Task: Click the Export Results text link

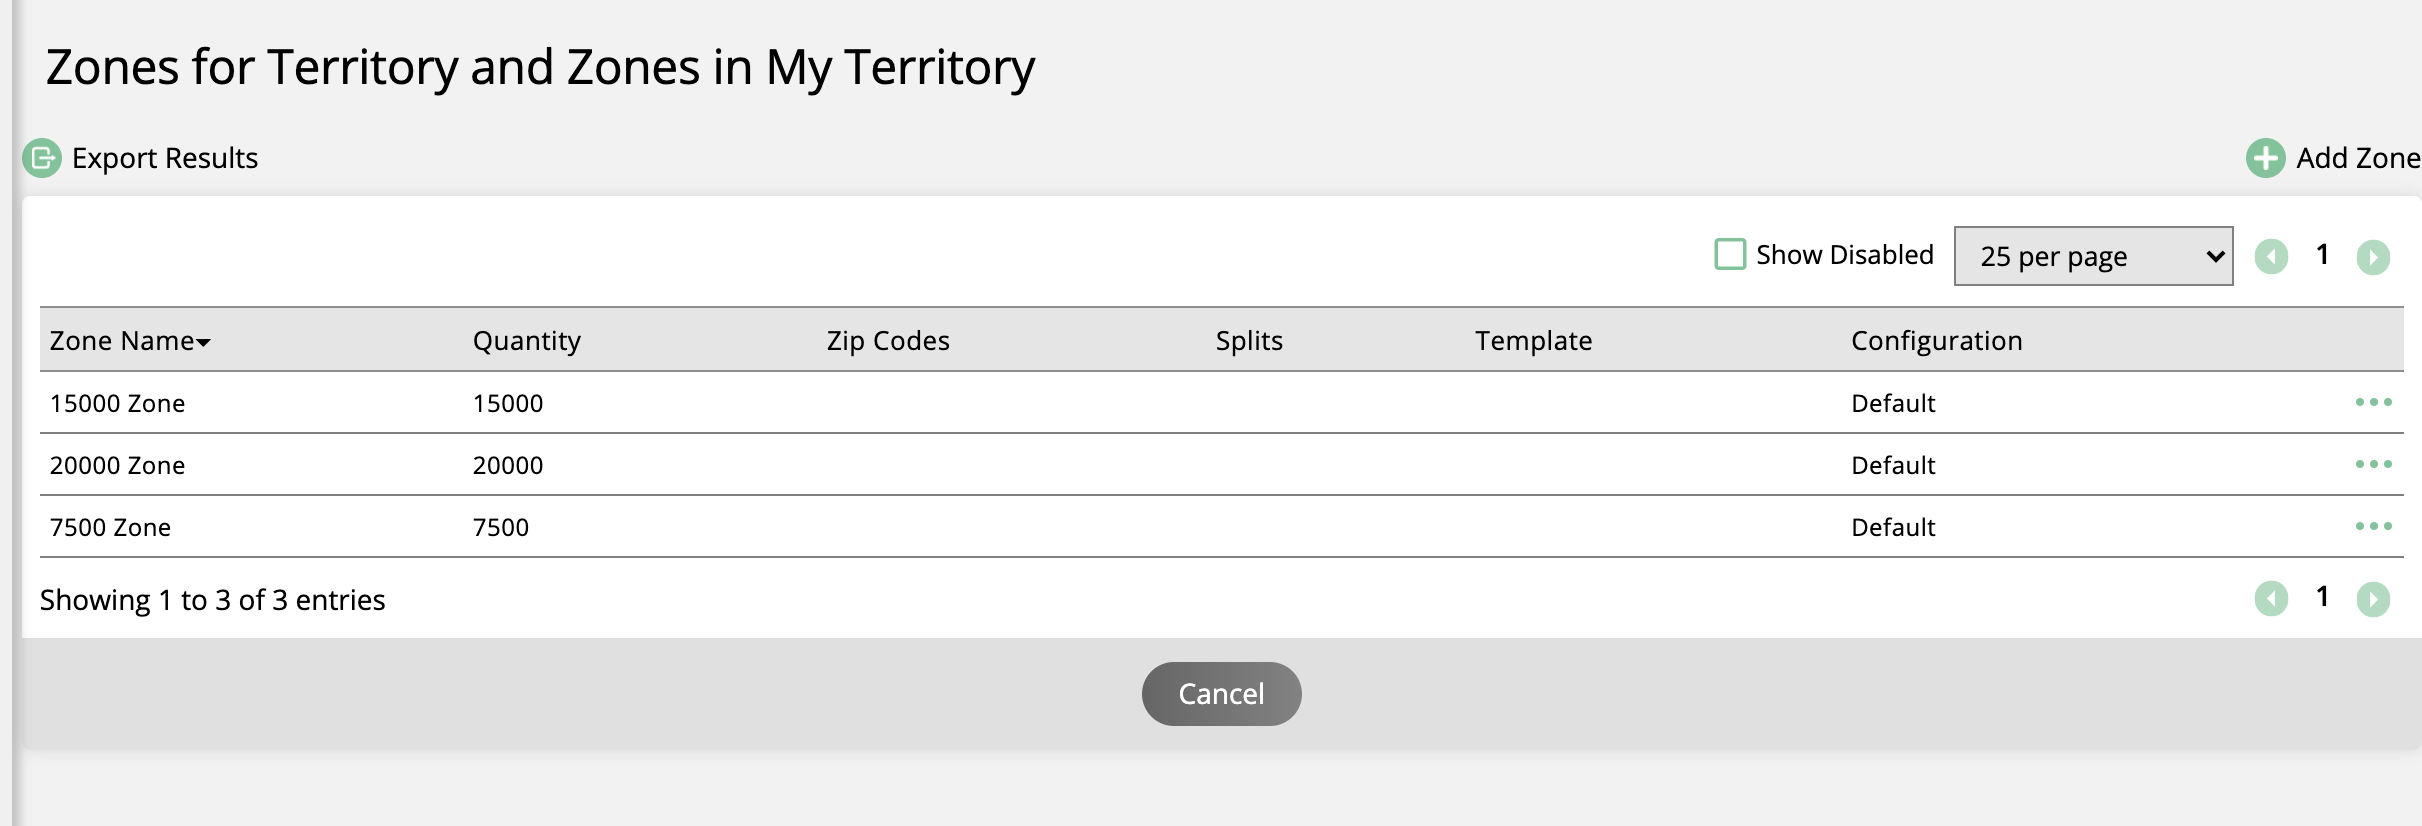Action: point(164,158)
